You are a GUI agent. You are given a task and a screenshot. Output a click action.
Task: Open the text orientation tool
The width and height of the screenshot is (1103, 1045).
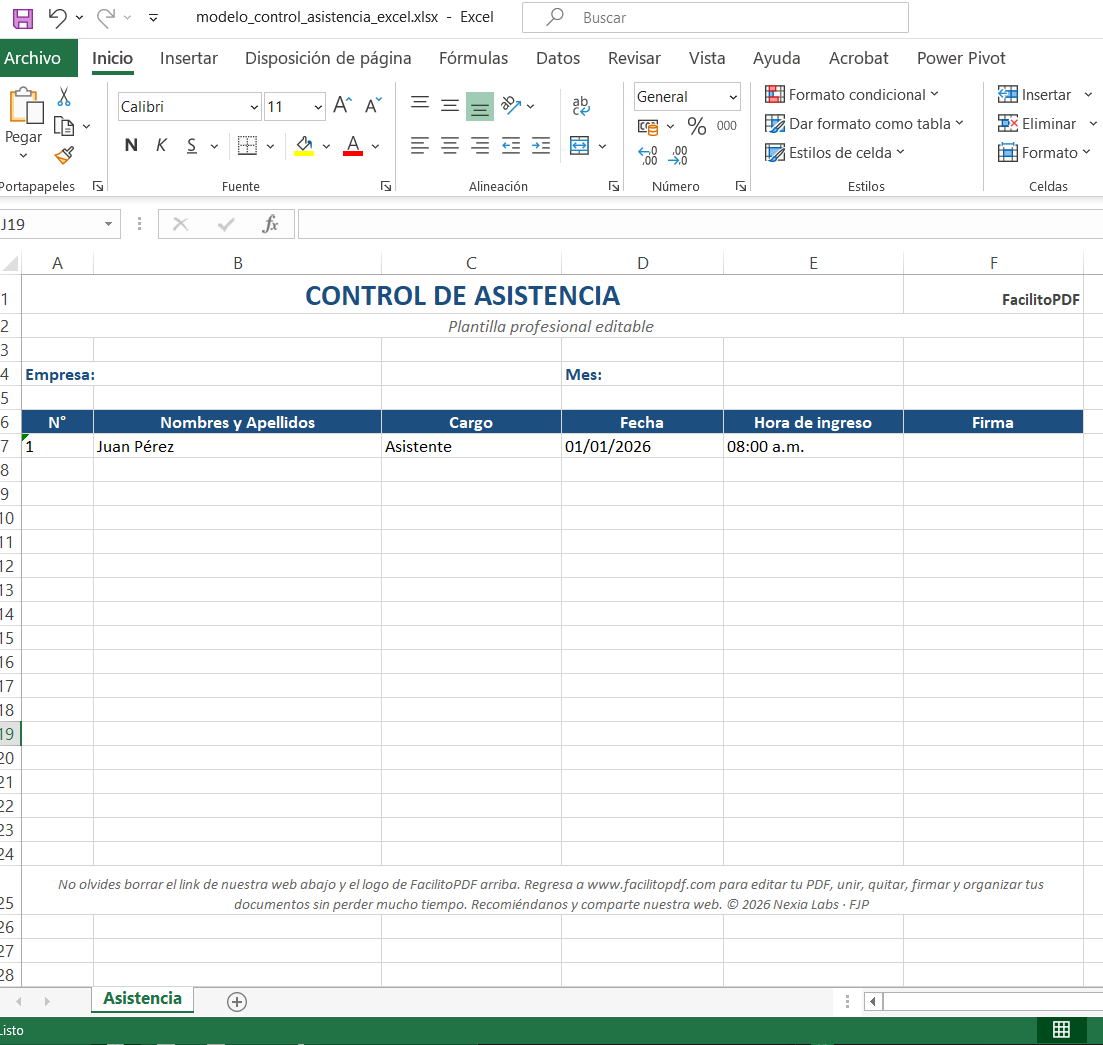(511, 105)
